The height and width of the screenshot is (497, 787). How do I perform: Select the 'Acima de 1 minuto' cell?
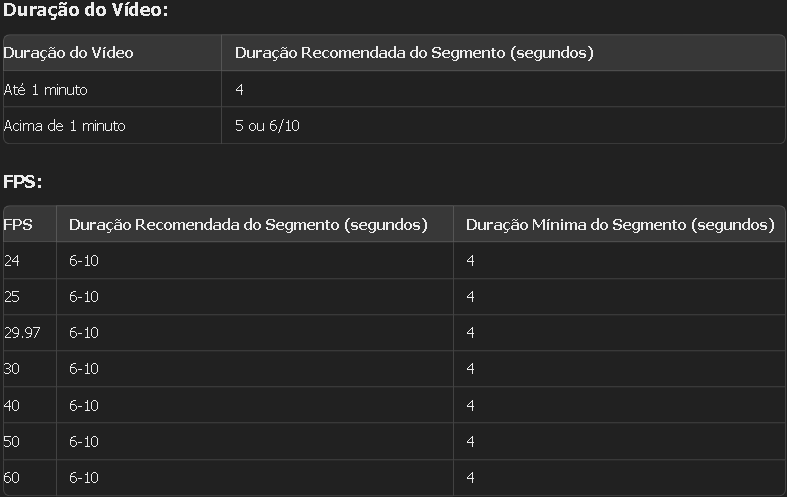click(65, 126)
